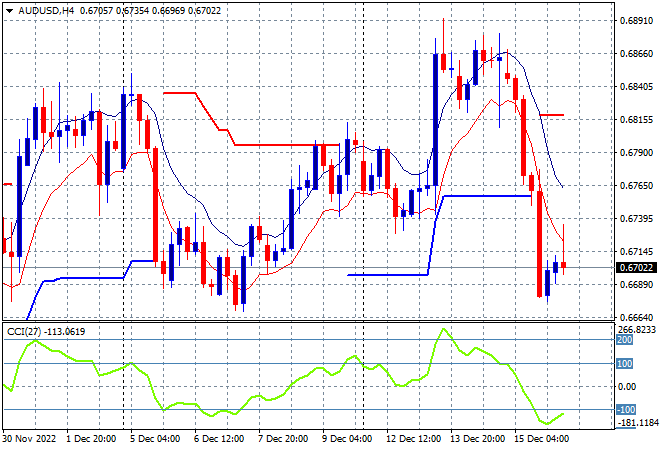This screenshot has width=660, height=450.
Task: Click the CCI 100 level label
Action: tap(625, 363)
